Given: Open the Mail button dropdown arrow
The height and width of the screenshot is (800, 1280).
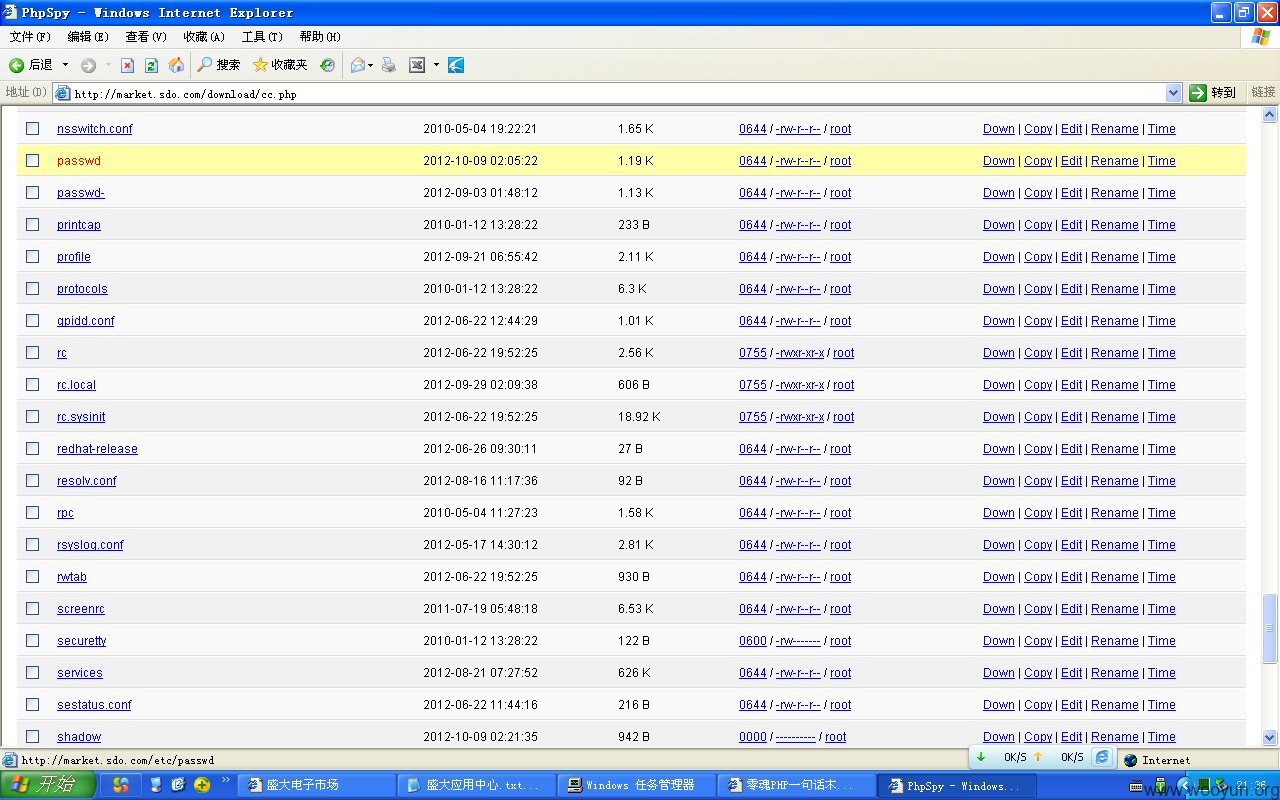Looking at the screenshot, I should click(370, 65).
